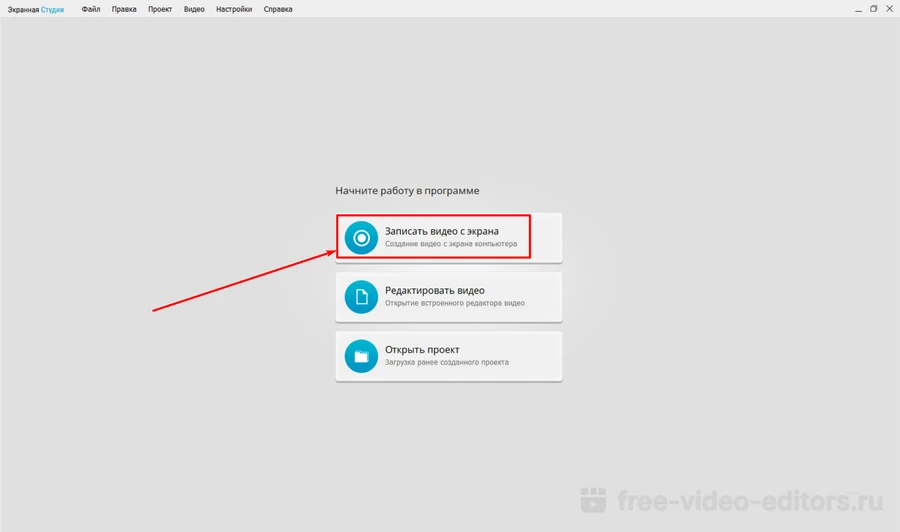Click the free-video-editors.ru watermark logo icon
Viewport: 900px width, 532px height.
point(595,500)
